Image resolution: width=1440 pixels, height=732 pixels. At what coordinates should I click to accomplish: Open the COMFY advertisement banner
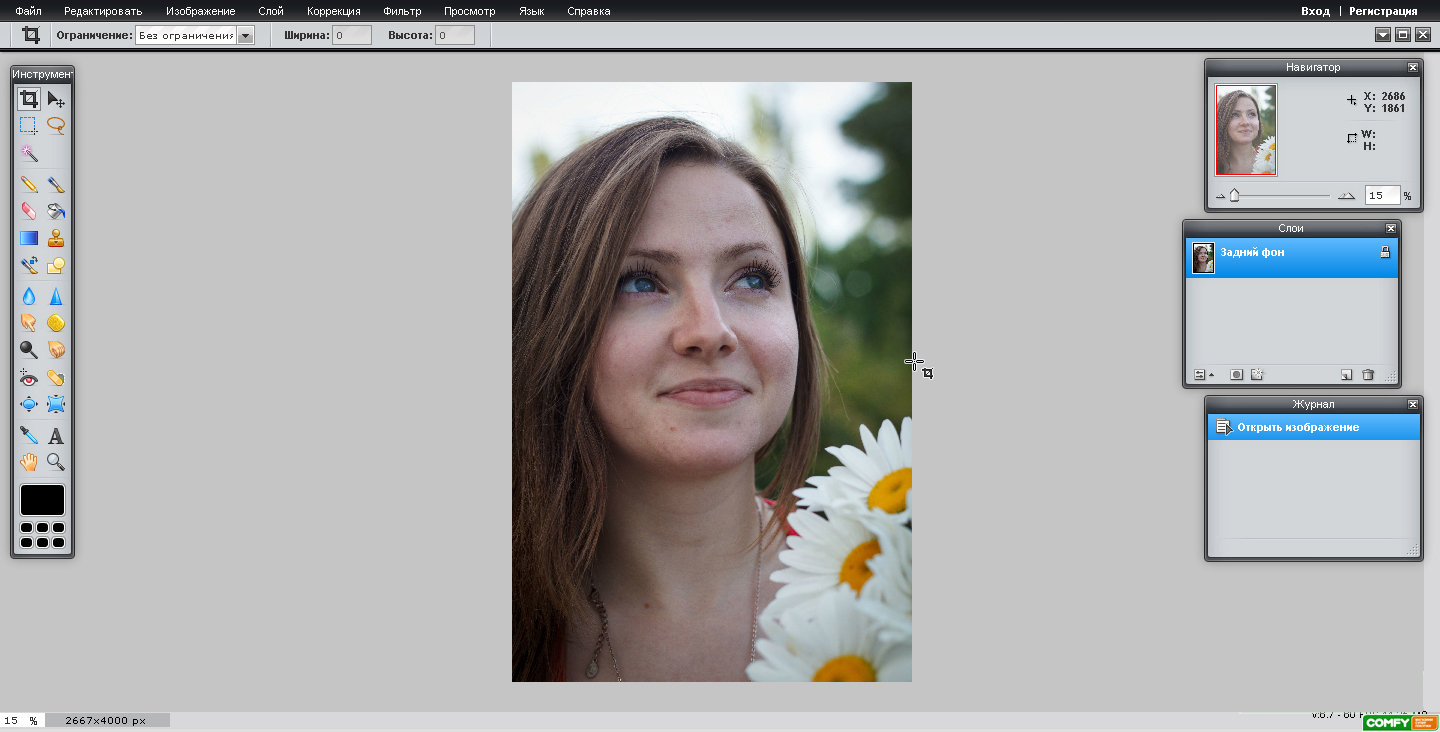coord(1400,723)
